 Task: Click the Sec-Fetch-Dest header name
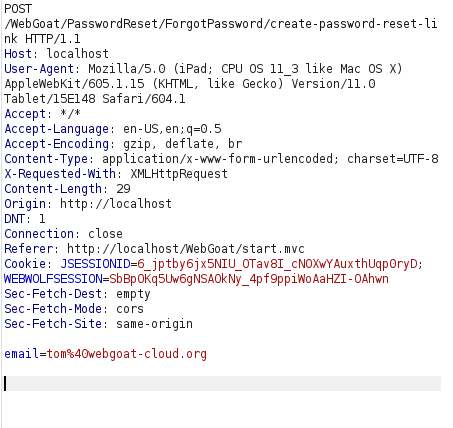coord(53,294)
